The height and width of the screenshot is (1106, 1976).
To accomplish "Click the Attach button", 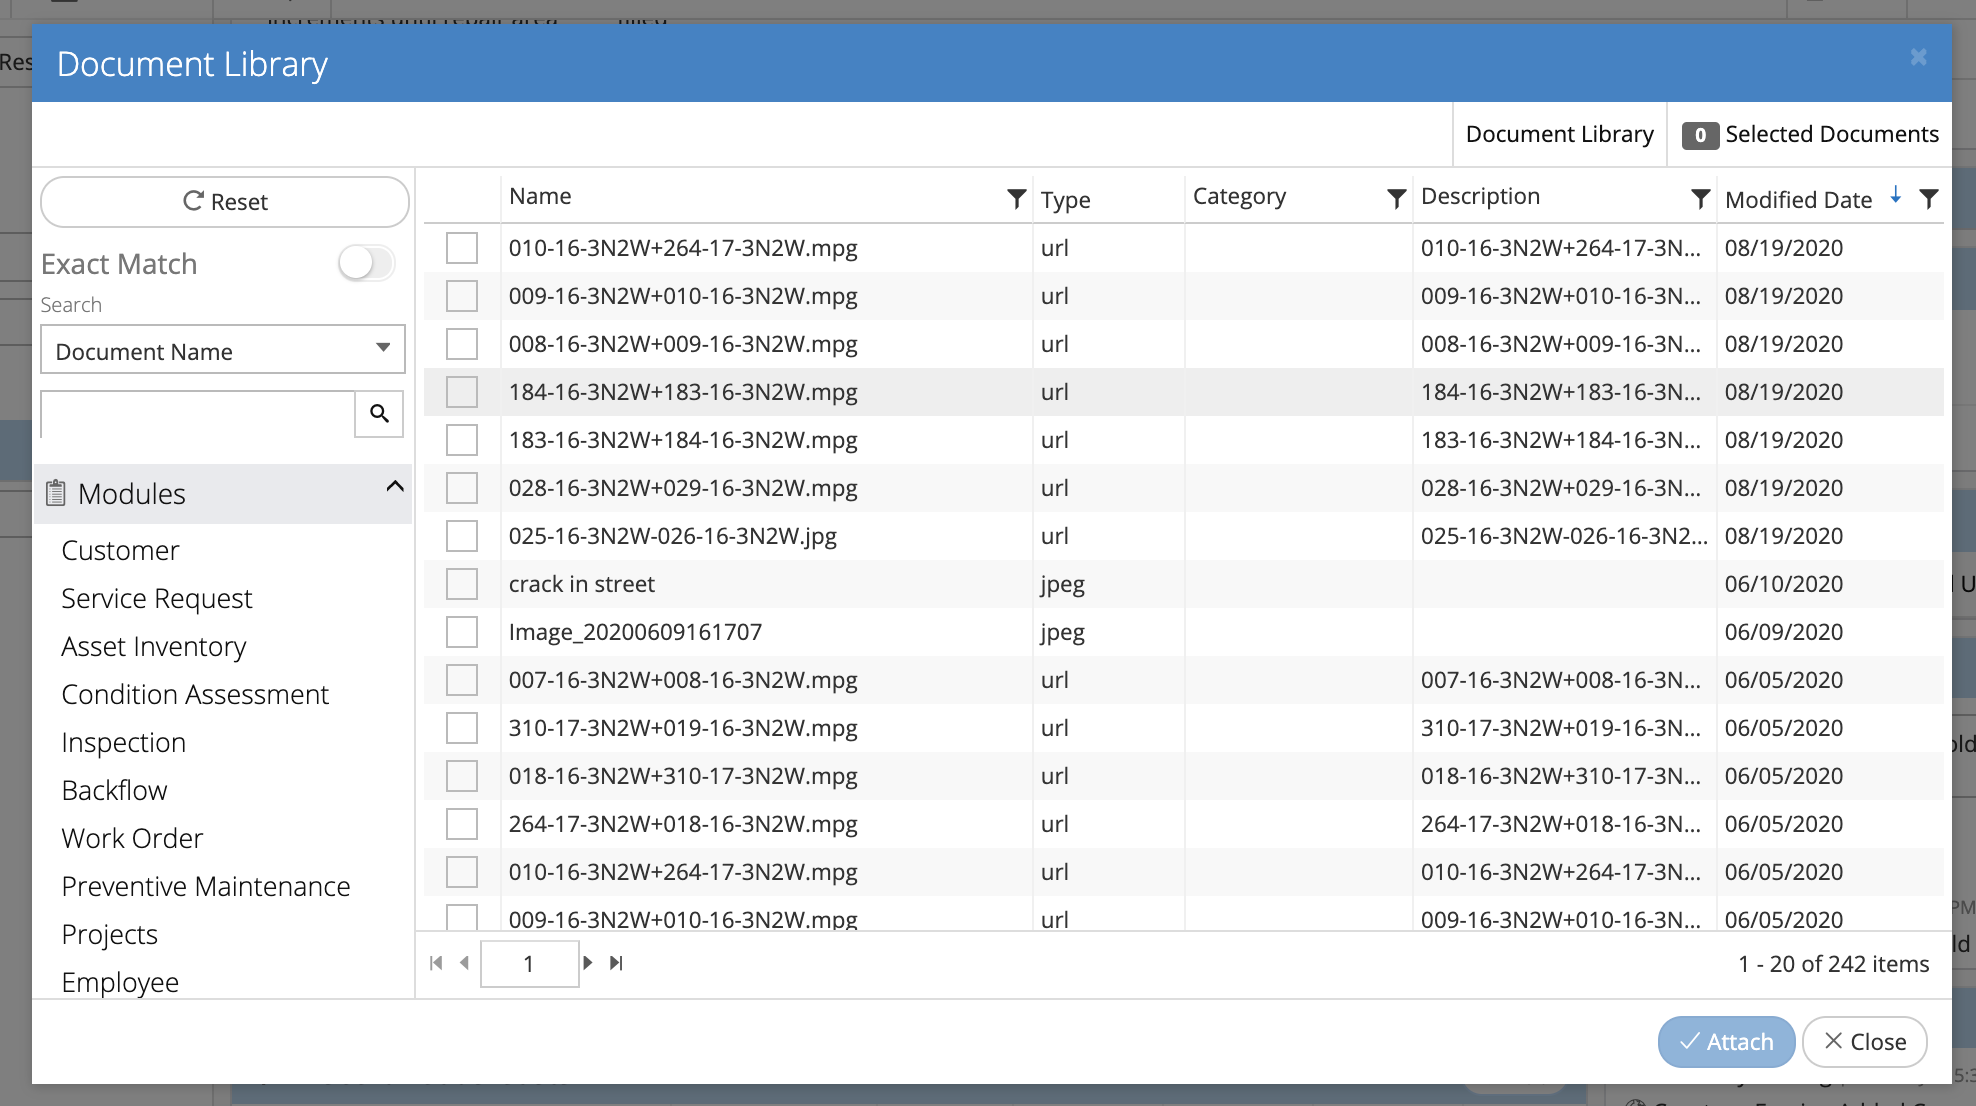I will (x=1726, y=1041).
